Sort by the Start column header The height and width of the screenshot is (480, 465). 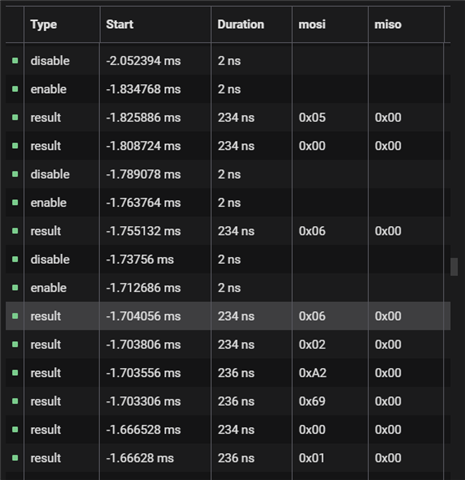(x=119, y=24)
